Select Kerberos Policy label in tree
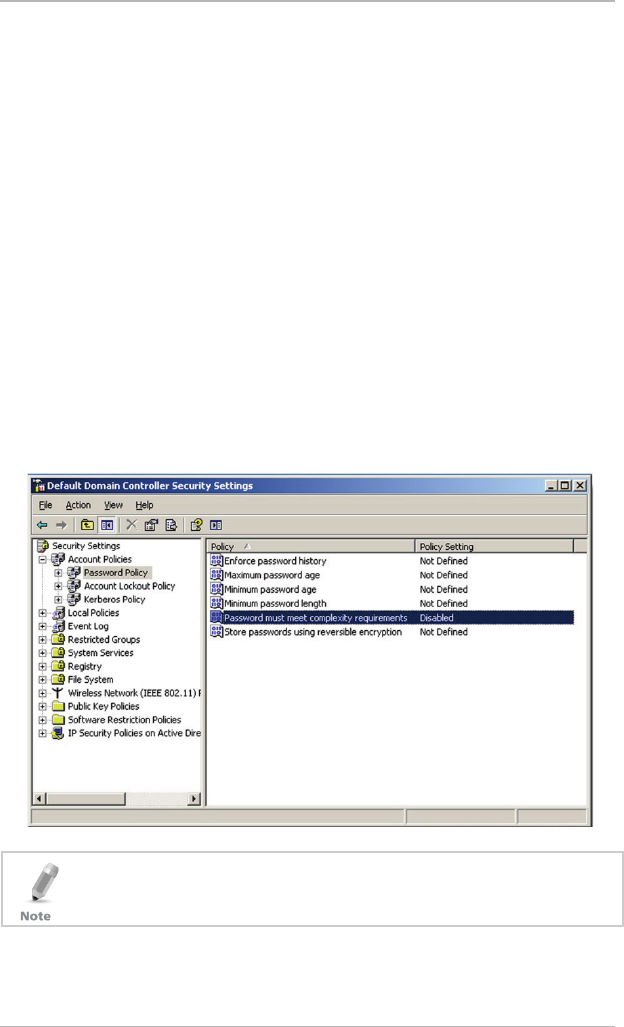Viewport: 624px width, 1027px height. (115, 599)
